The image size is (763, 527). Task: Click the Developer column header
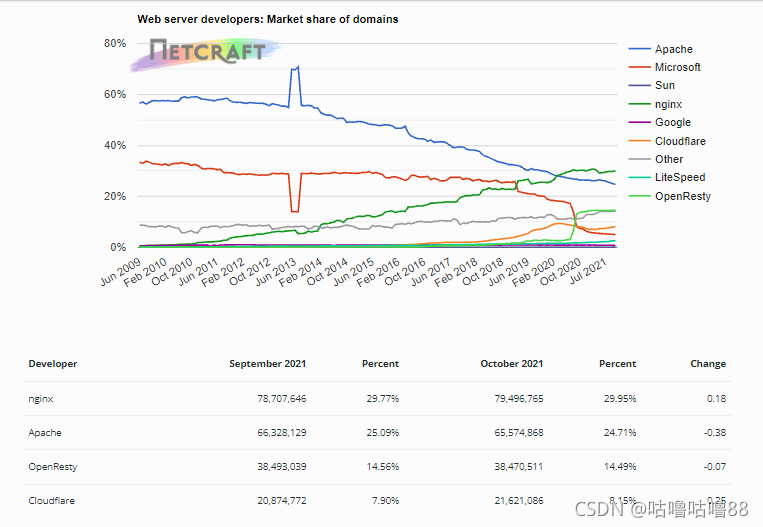coord(53,363)
